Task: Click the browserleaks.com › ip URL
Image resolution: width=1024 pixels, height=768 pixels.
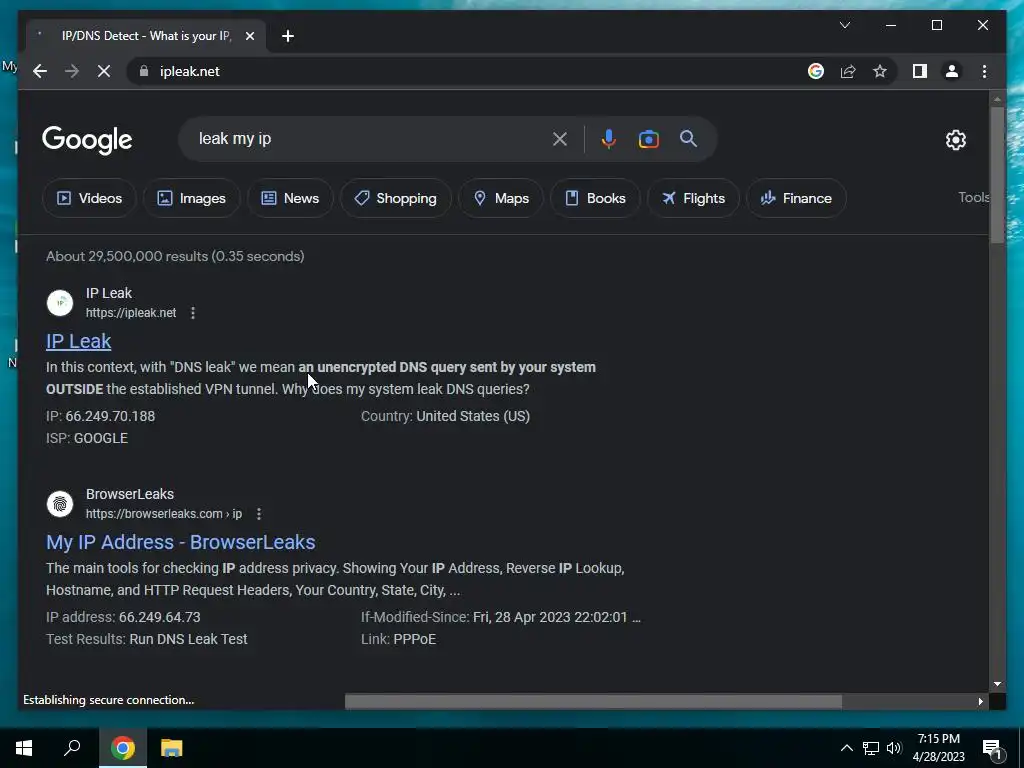Action: point(163,514)
